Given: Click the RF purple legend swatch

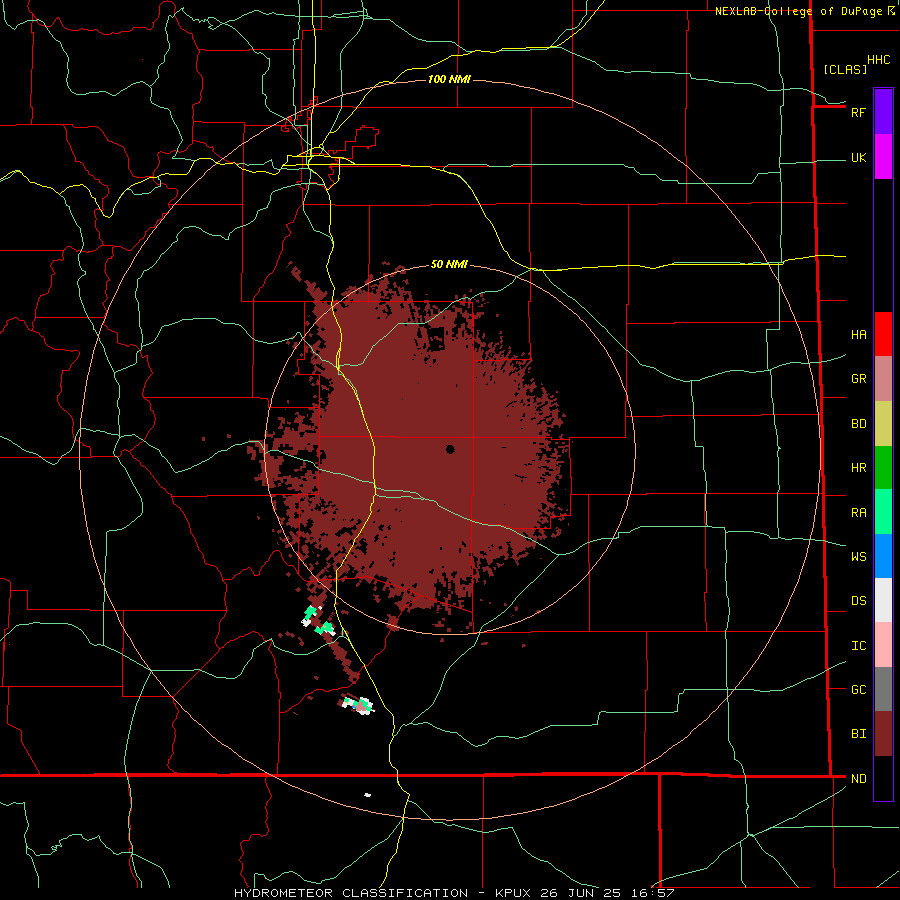Looking at the screenshot, I should (x=883, y=112).
